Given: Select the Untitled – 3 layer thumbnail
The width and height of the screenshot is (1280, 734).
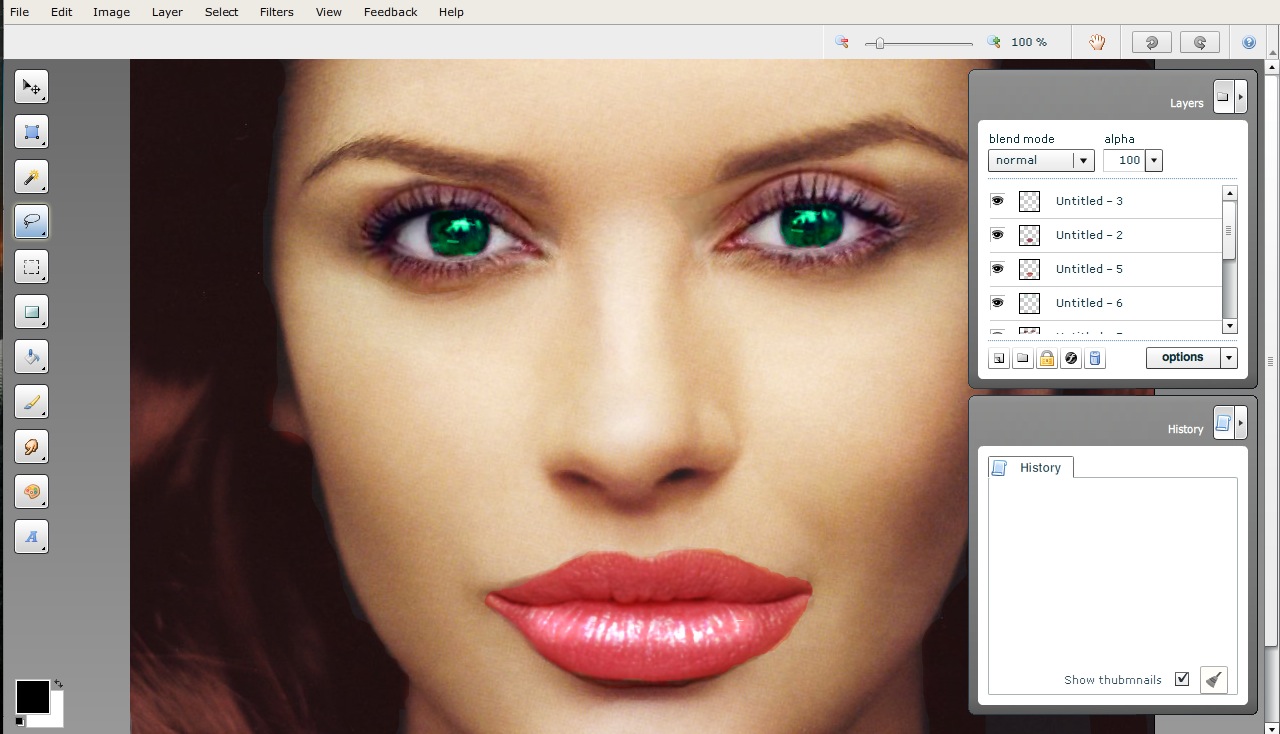Looking at the screenshot, I should [x=1029, y=201].
